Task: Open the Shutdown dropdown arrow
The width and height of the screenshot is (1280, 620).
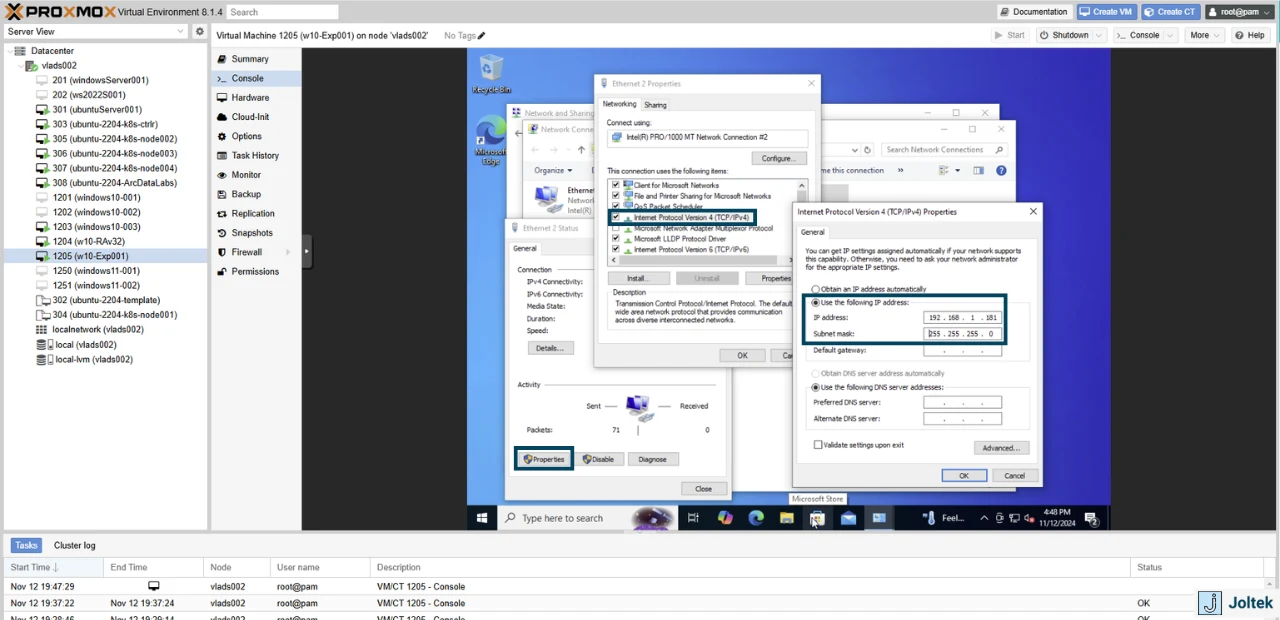Action: (x=1100, y=35)
